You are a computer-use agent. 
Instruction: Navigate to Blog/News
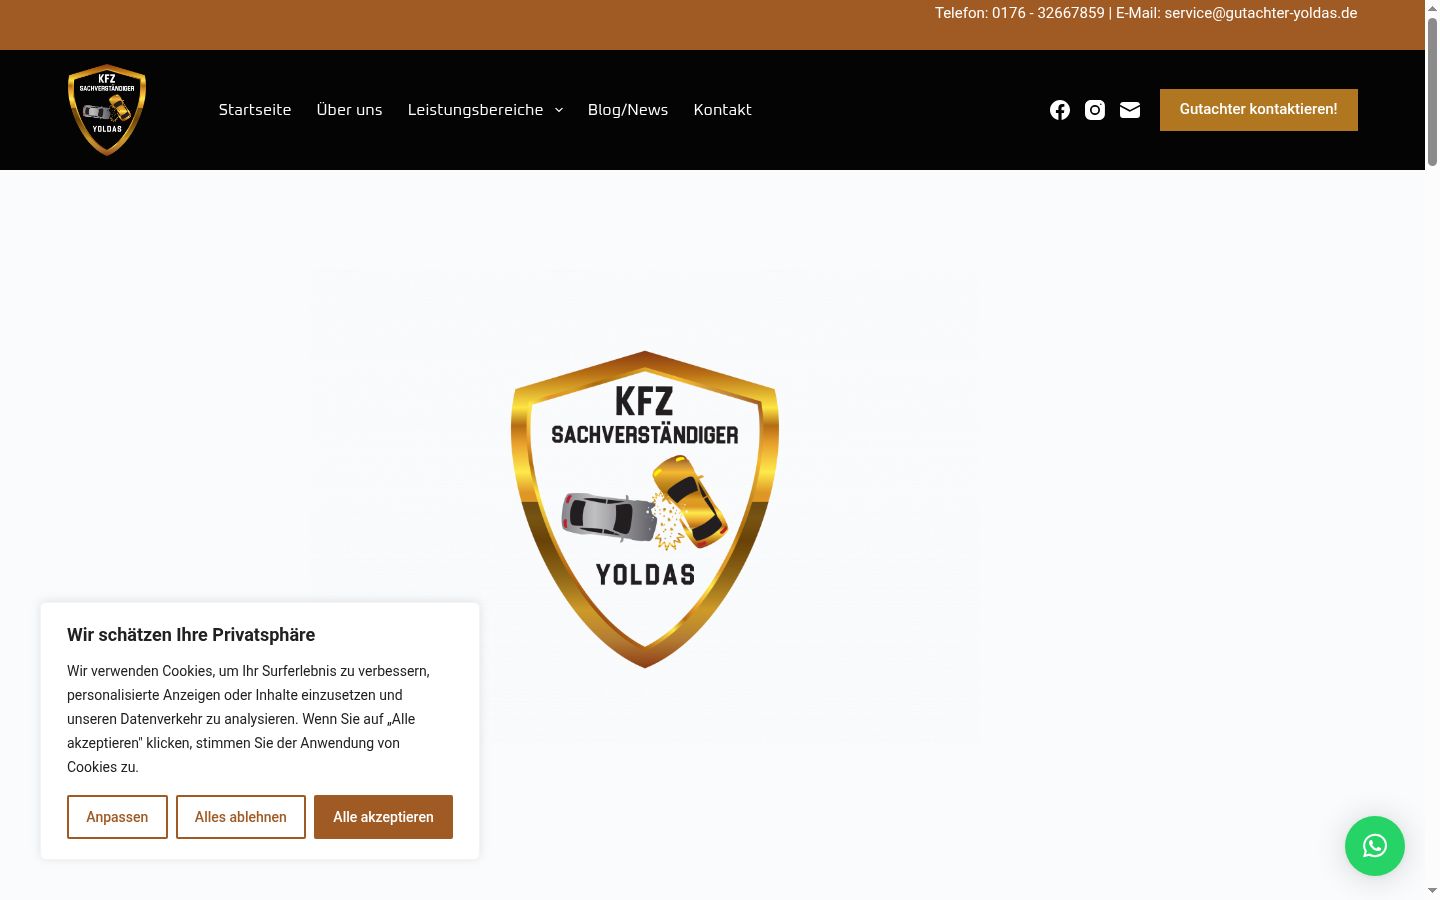point(628,110)
